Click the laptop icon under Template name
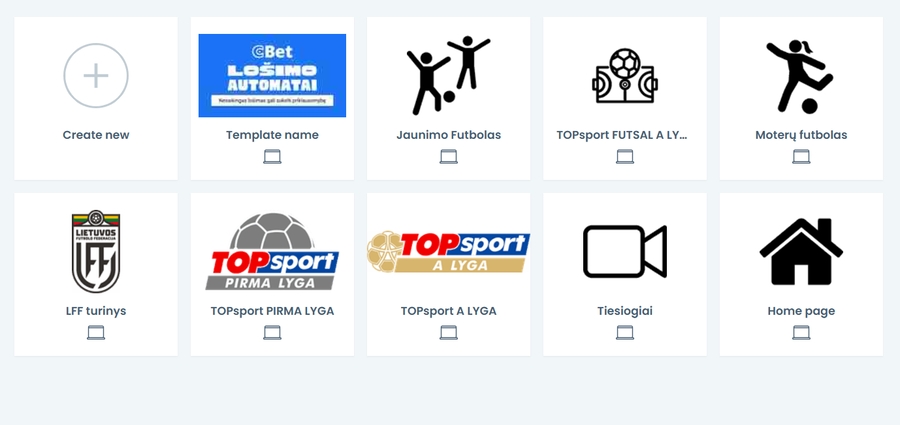 point(272,156)
